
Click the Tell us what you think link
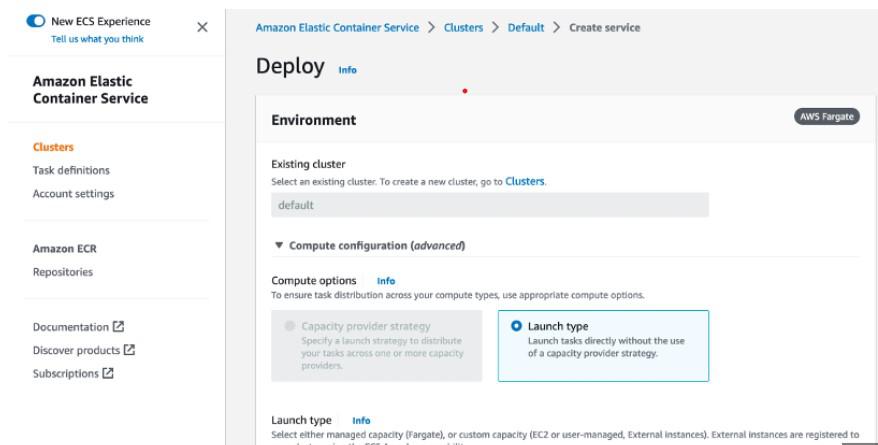click(96, 38)
